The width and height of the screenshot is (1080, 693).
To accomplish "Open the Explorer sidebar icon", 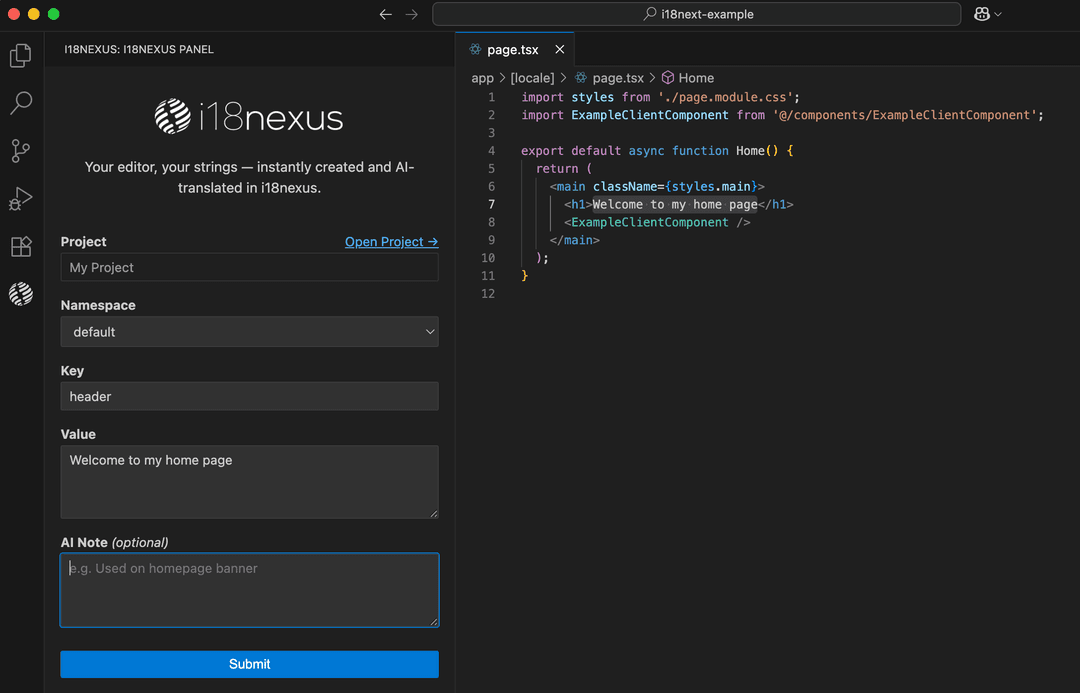I will click(x=21, y=55).
